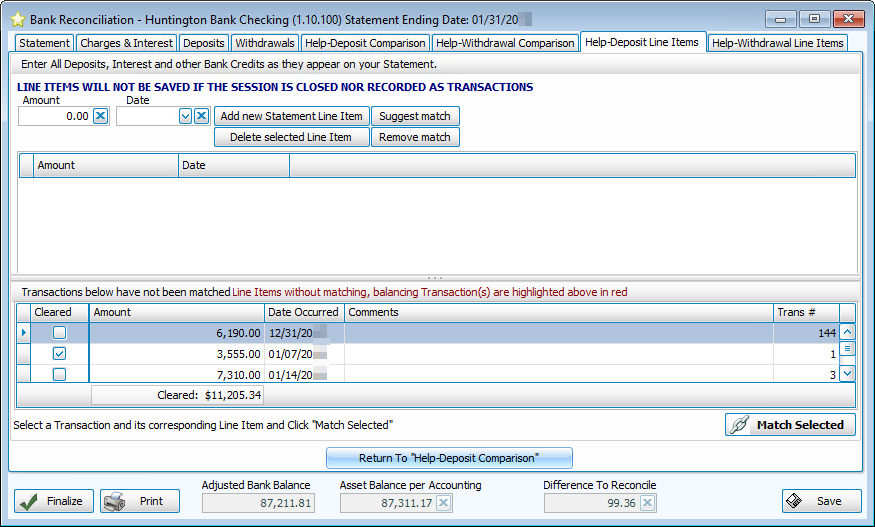Clear the Date field with X icon

[x=201, y=116]
